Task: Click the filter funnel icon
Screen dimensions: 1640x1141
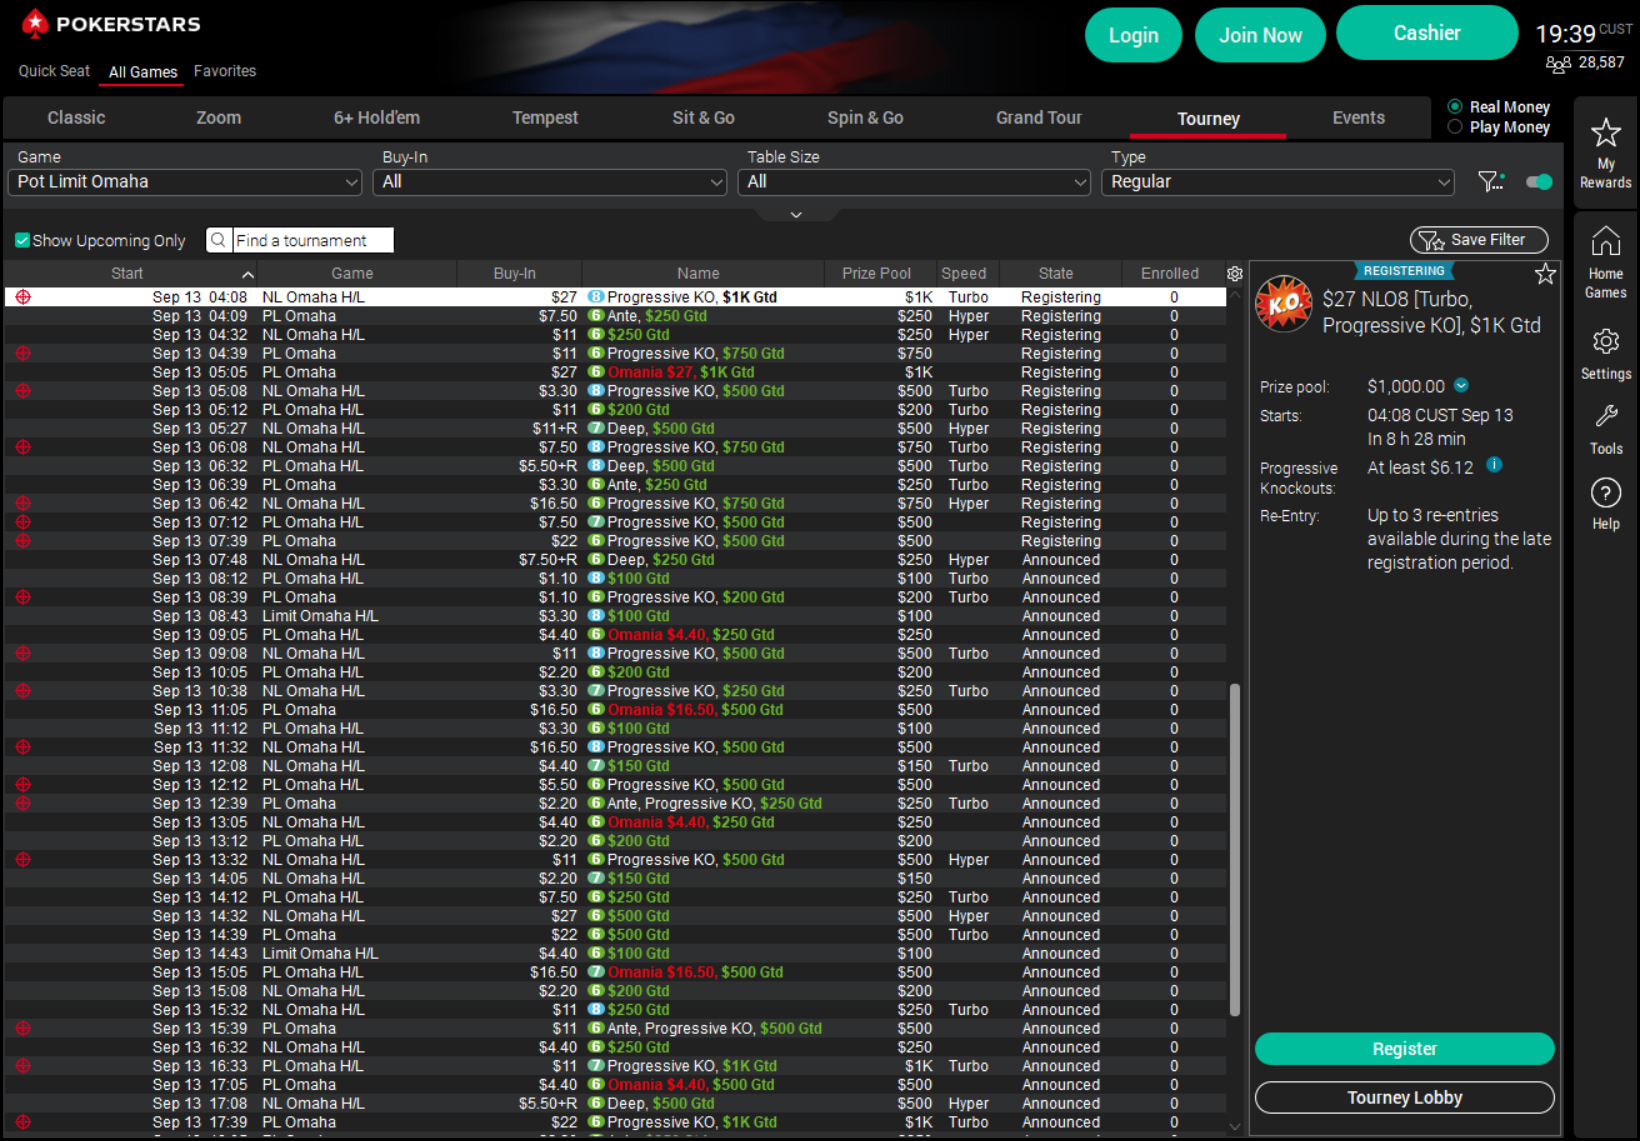Action: 1490,181
